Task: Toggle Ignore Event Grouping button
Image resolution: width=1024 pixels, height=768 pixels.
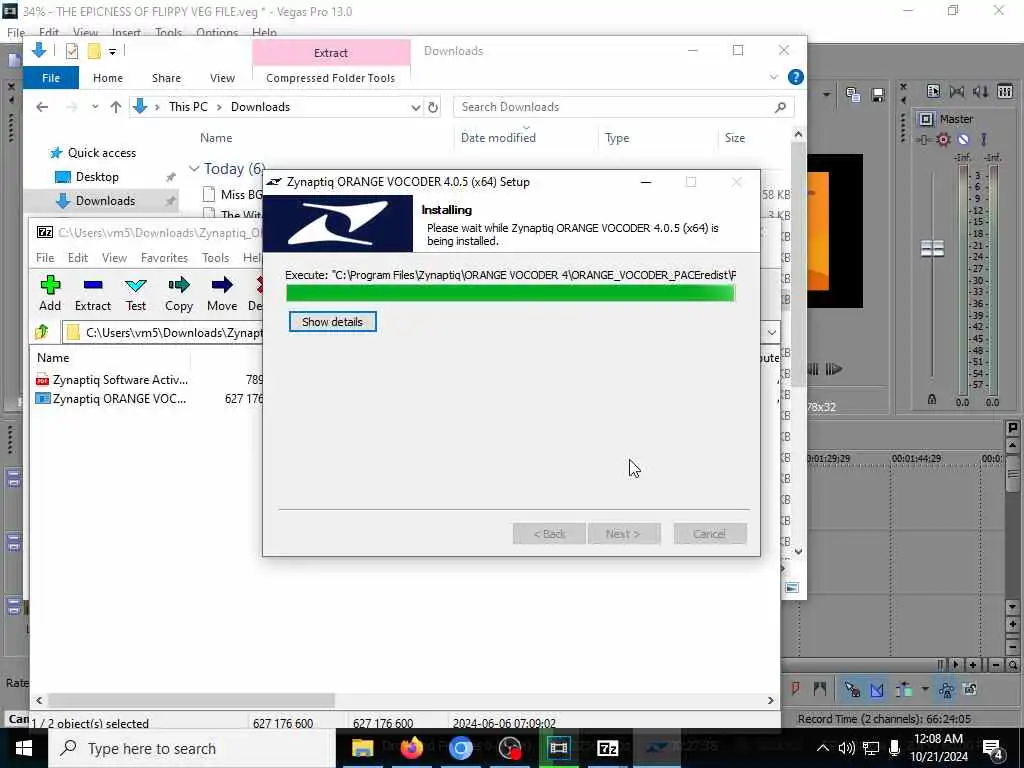Action: pyautogui.click(x=970, y=689)
